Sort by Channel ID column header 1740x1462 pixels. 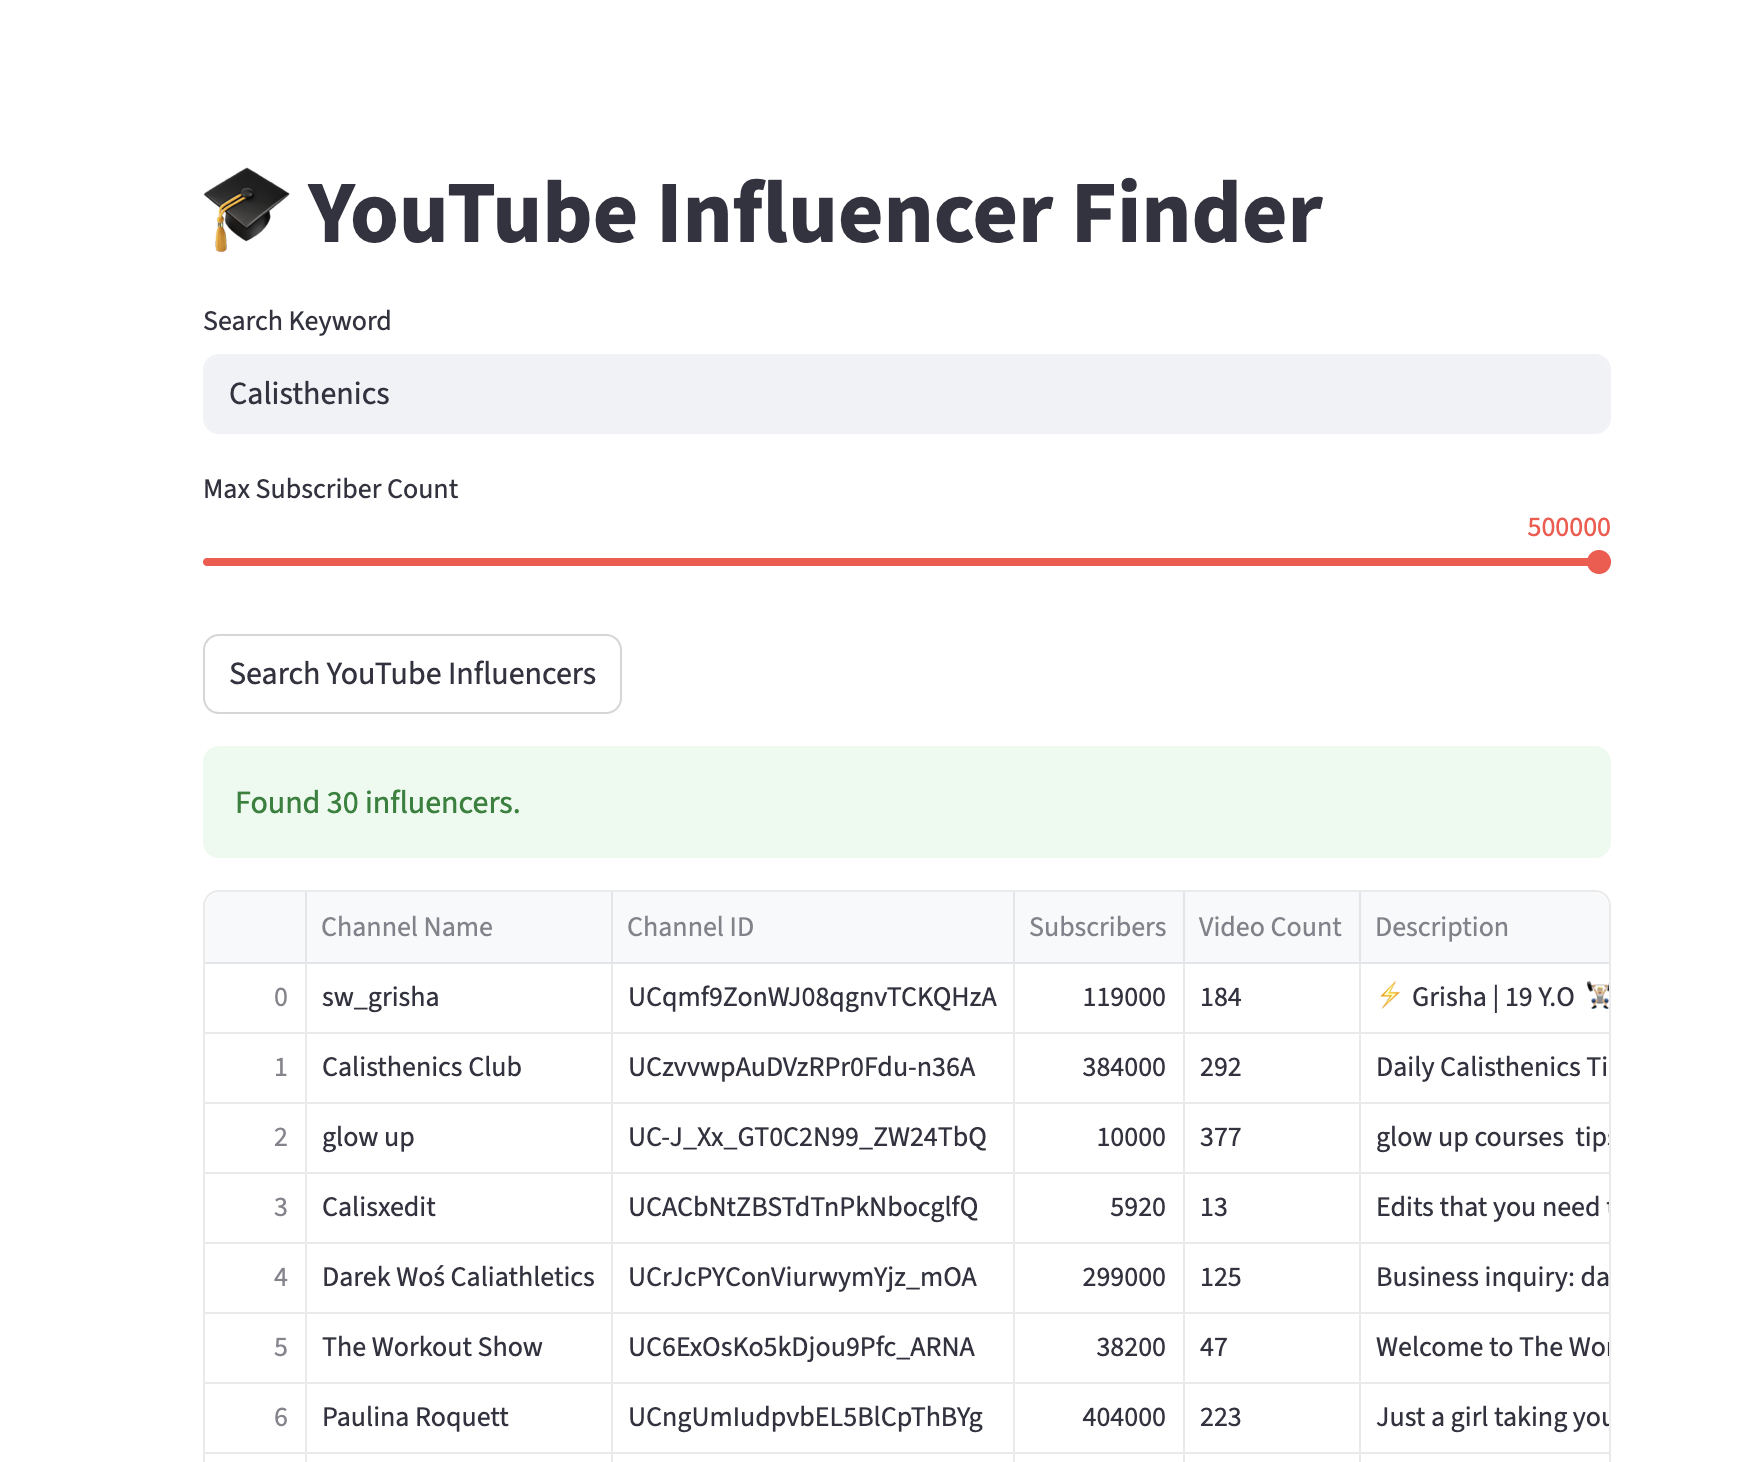(690, 927)
